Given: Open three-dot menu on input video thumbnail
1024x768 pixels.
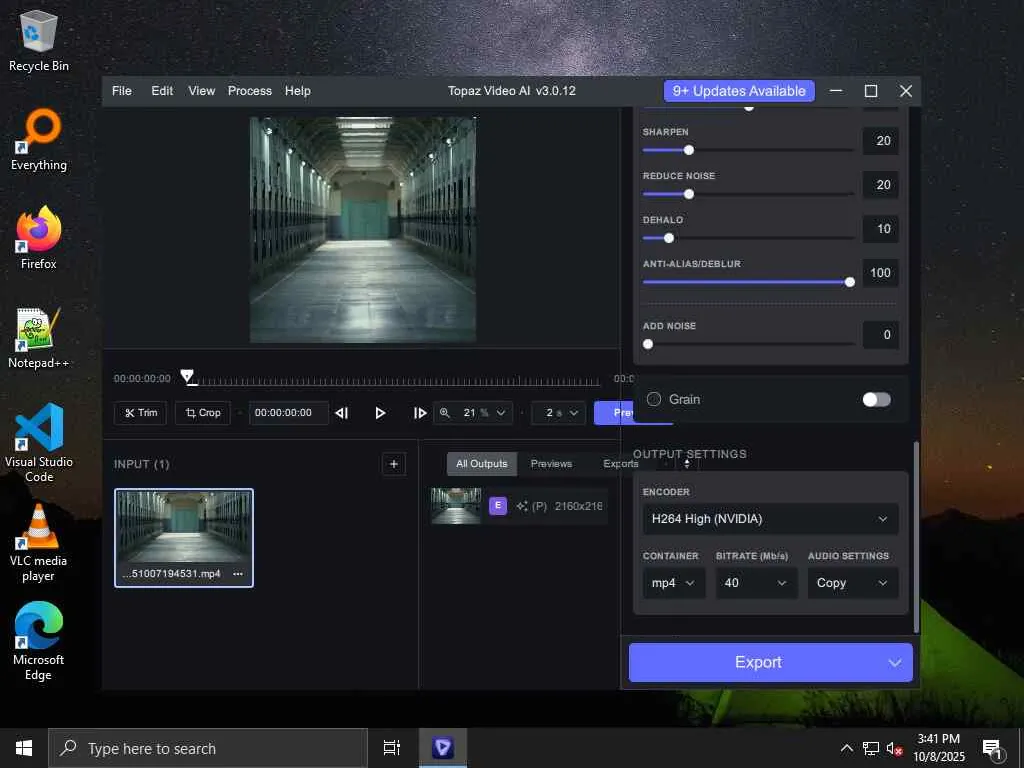Looking at the screenshot, I should [238, 574].
